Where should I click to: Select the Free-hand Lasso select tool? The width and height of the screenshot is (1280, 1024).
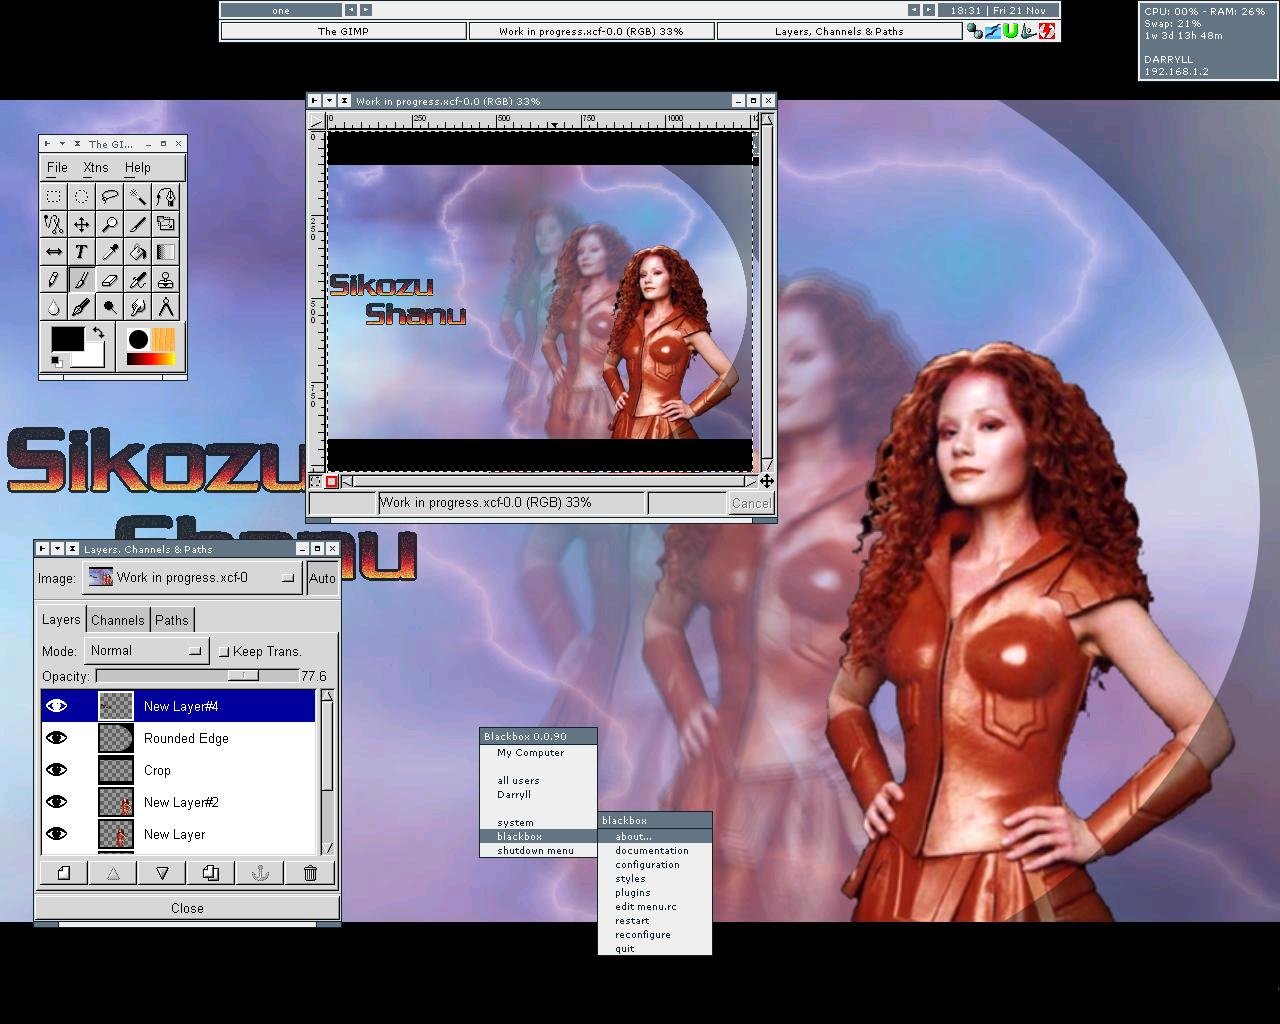[110, 196]
